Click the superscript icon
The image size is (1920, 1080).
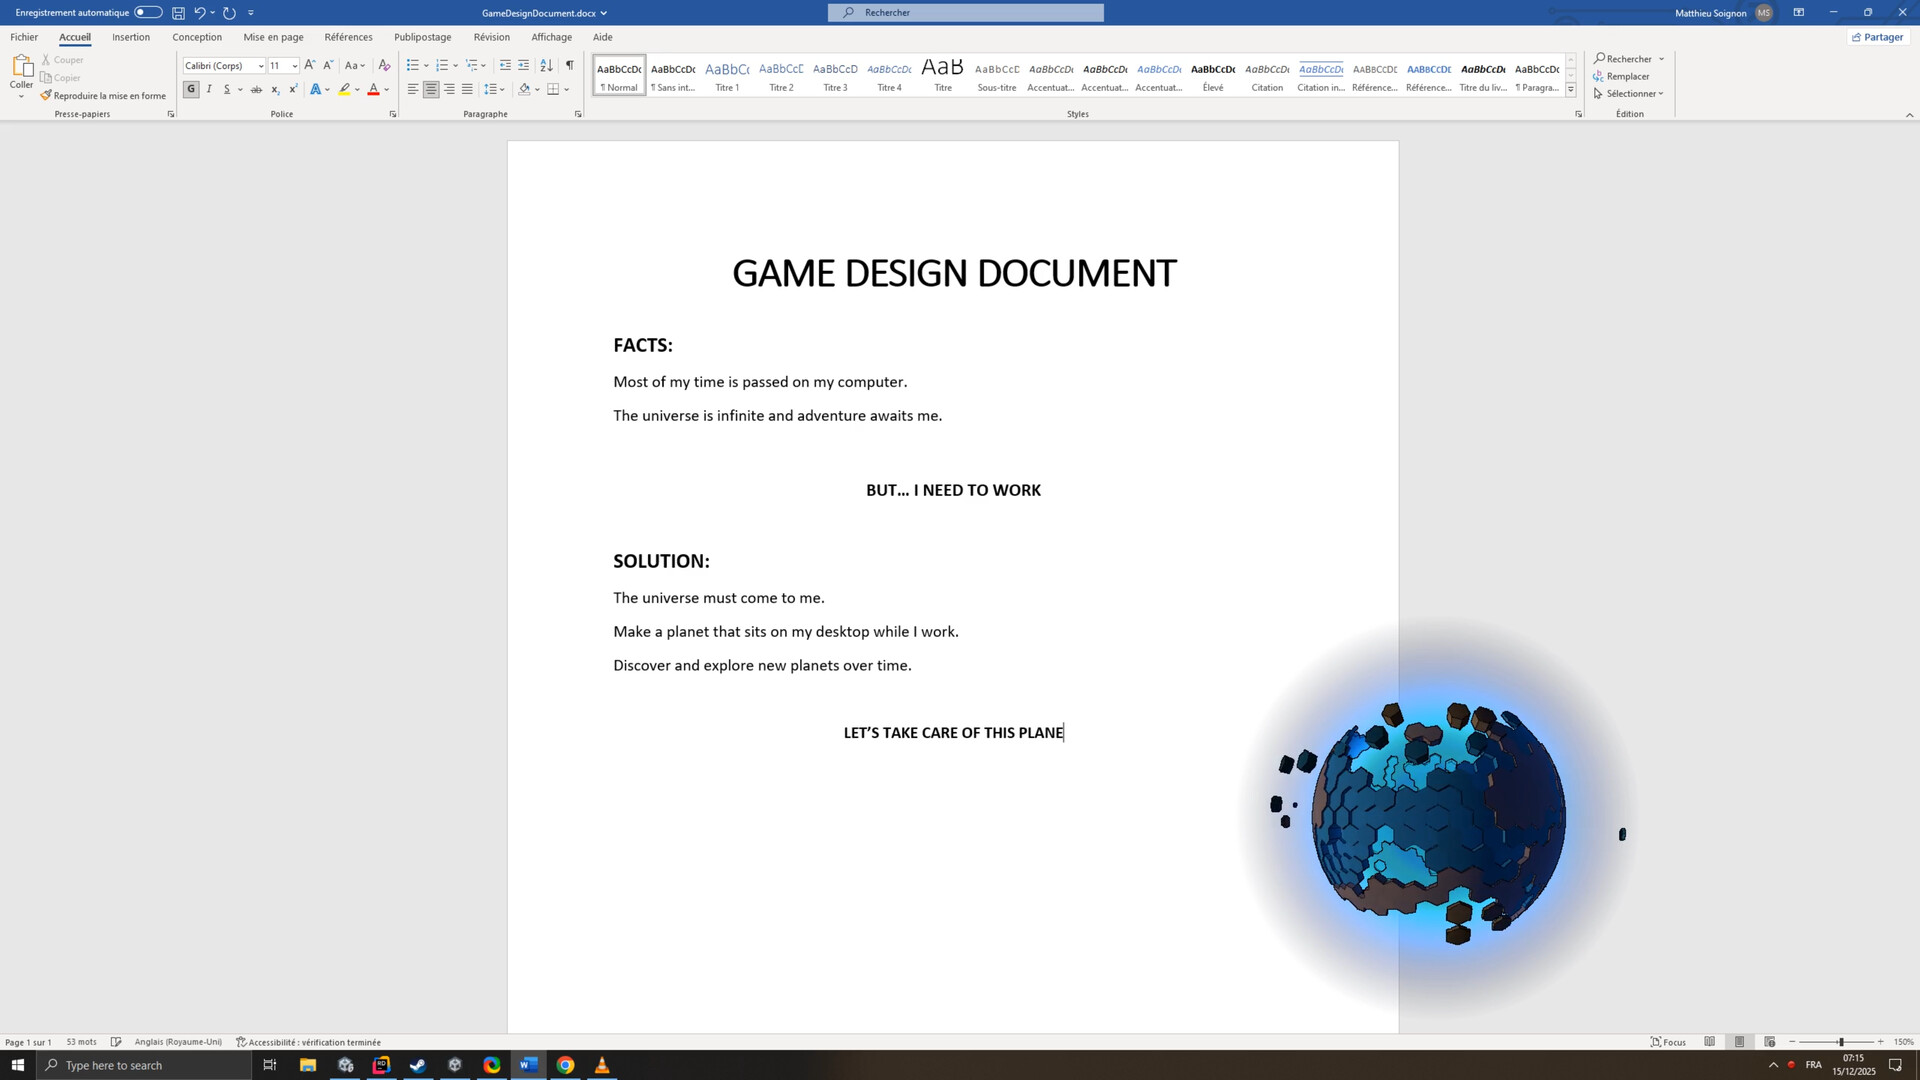[293, 89]
